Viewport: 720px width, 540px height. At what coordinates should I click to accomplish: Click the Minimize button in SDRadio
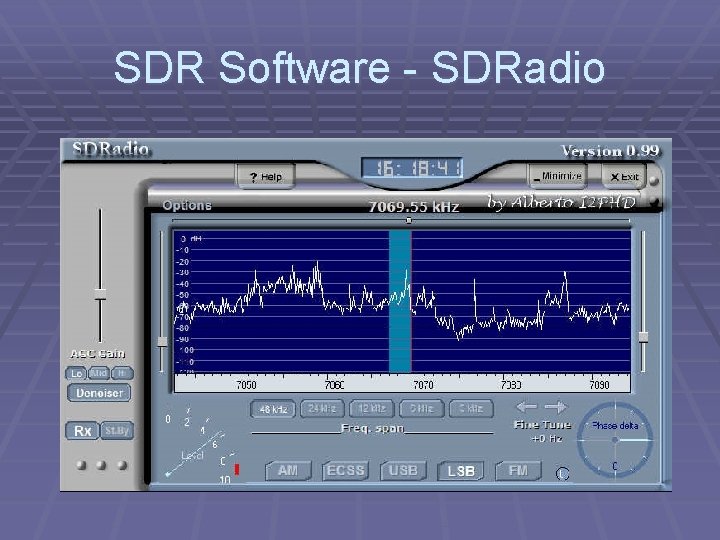click(x=557, y=176)
